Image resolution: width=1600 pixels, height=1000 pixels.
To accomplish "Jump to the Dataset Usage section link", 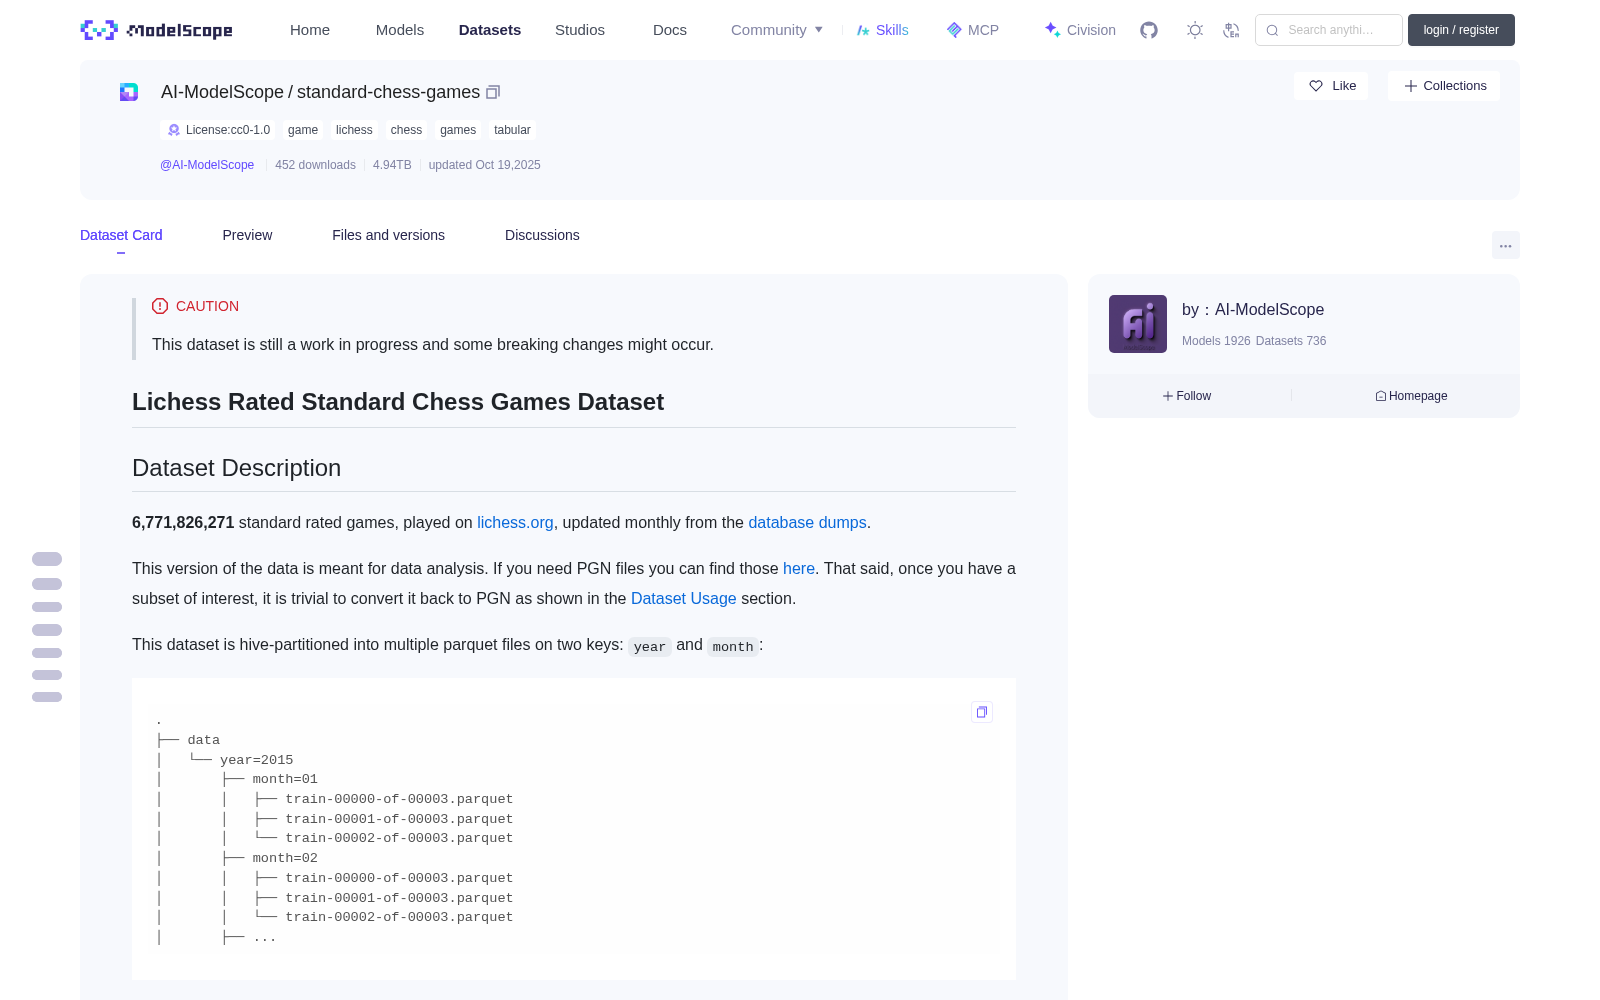I will 683,599.
